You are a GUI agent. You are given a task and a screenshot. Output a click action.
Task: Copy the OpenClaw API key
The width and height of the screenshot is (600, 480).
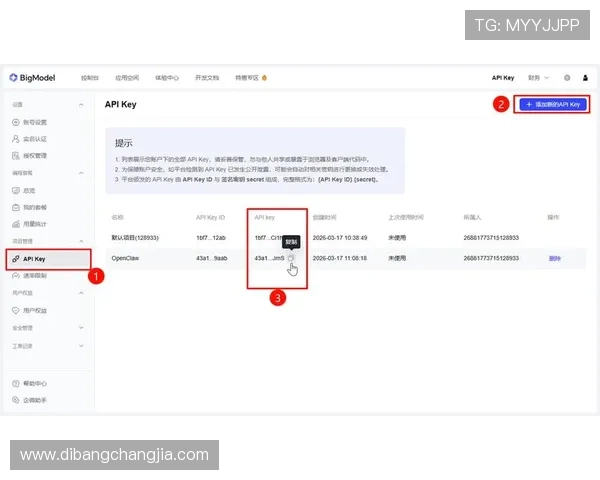click(291, 258)
